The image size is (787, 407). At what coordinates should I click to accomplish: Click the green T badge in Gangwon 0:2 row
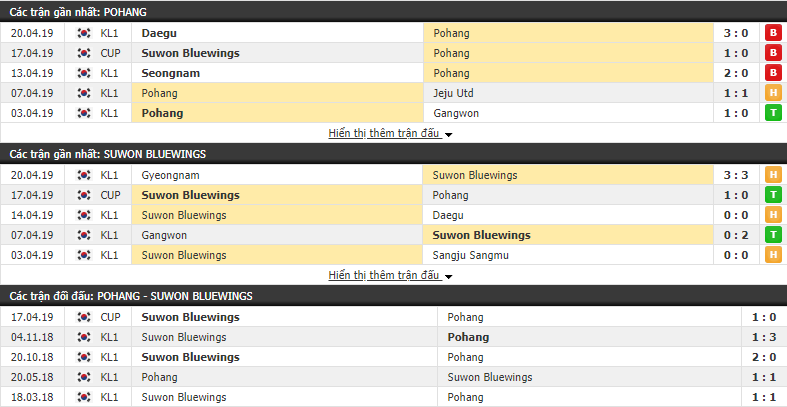coord(773,235)
